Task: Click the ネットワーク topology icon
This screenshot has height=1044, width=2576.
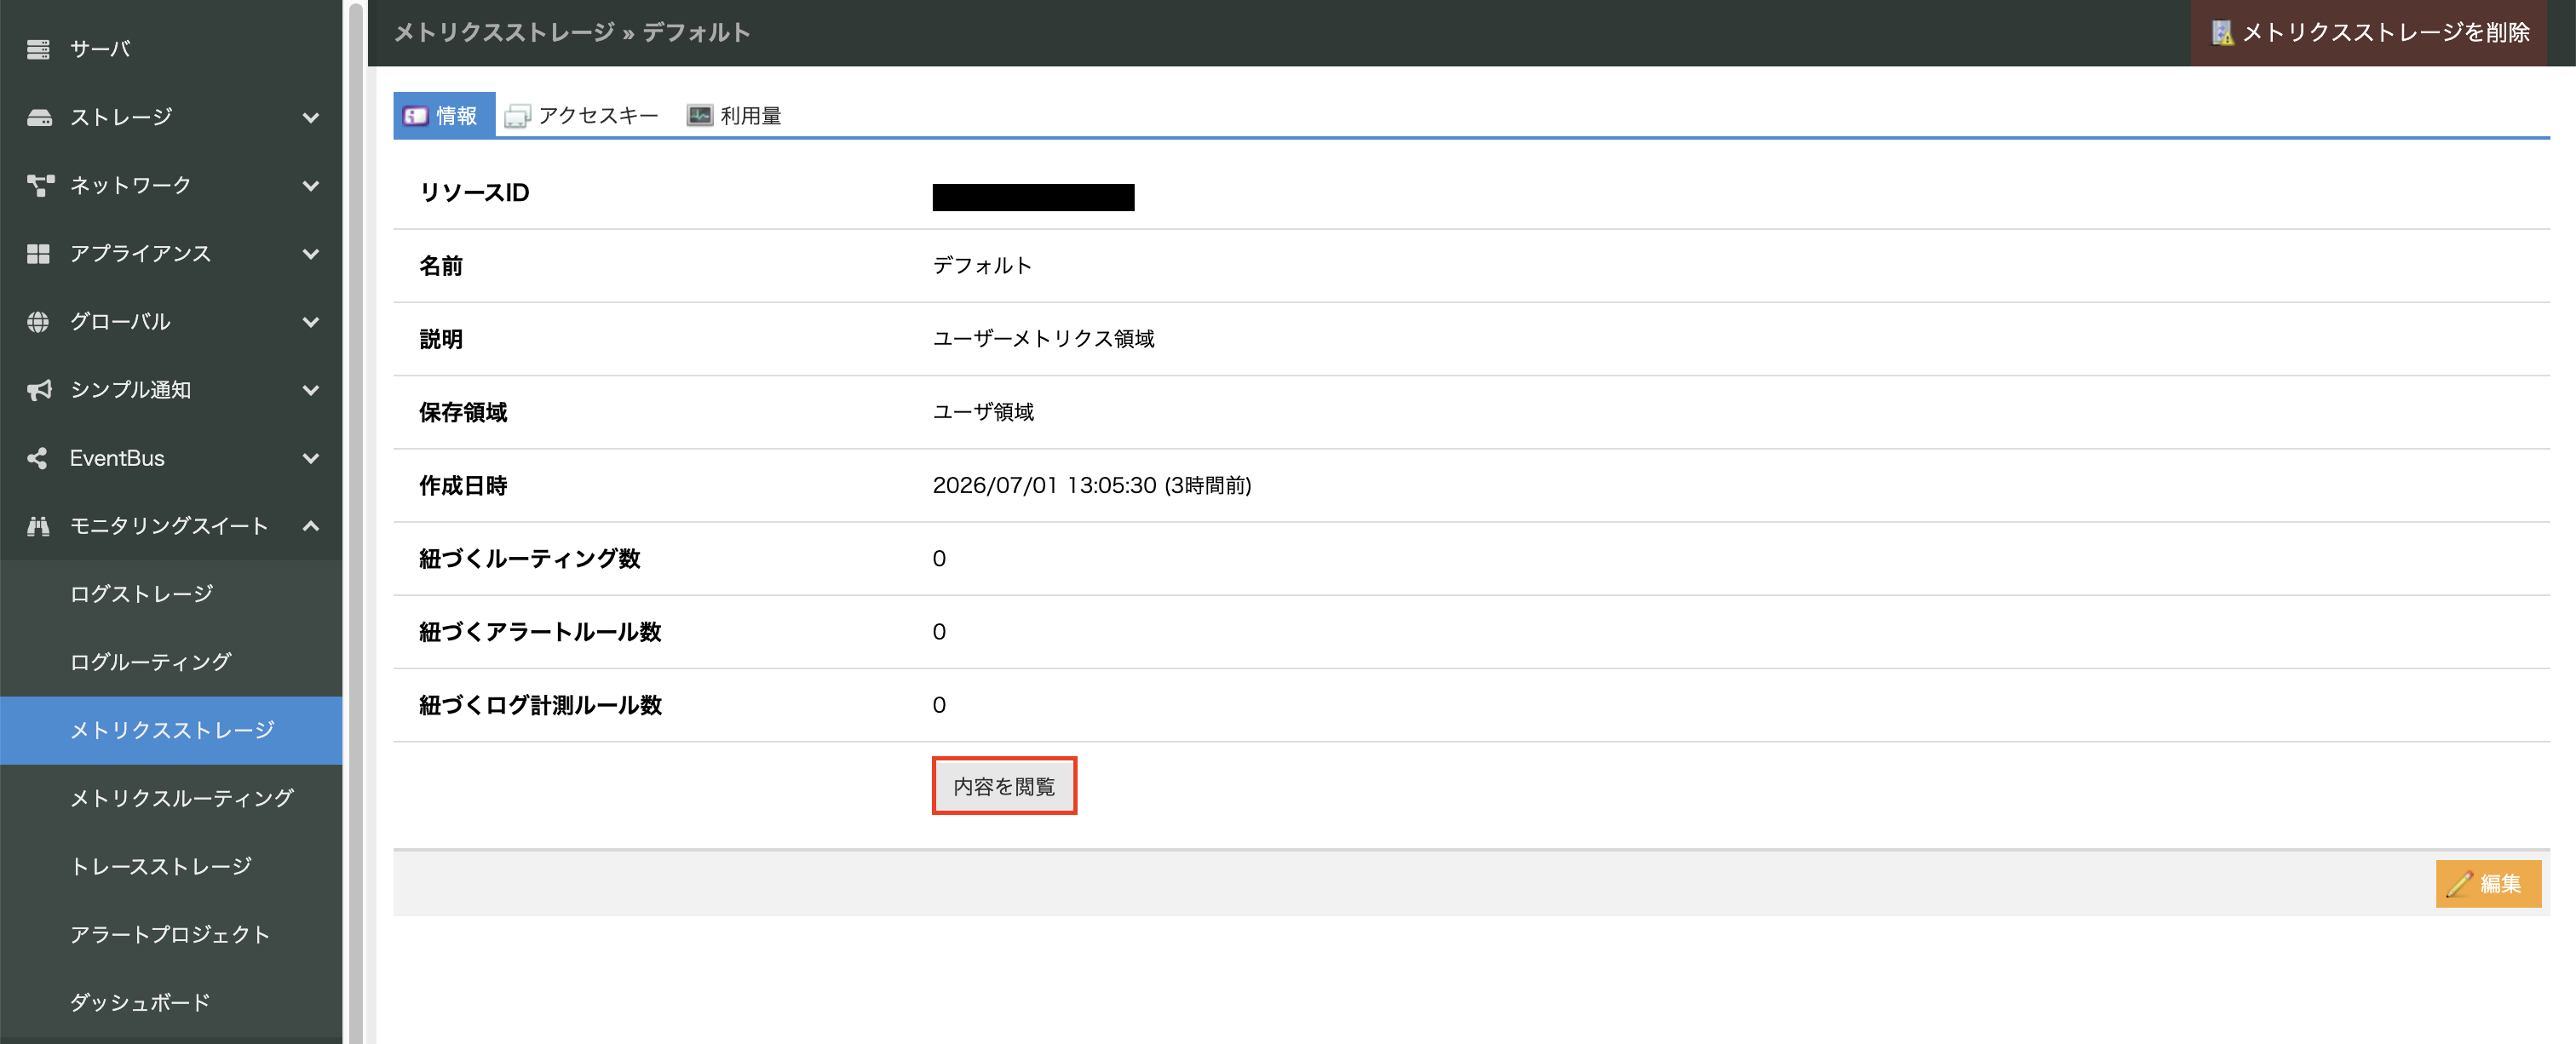Action: (40, 185)
